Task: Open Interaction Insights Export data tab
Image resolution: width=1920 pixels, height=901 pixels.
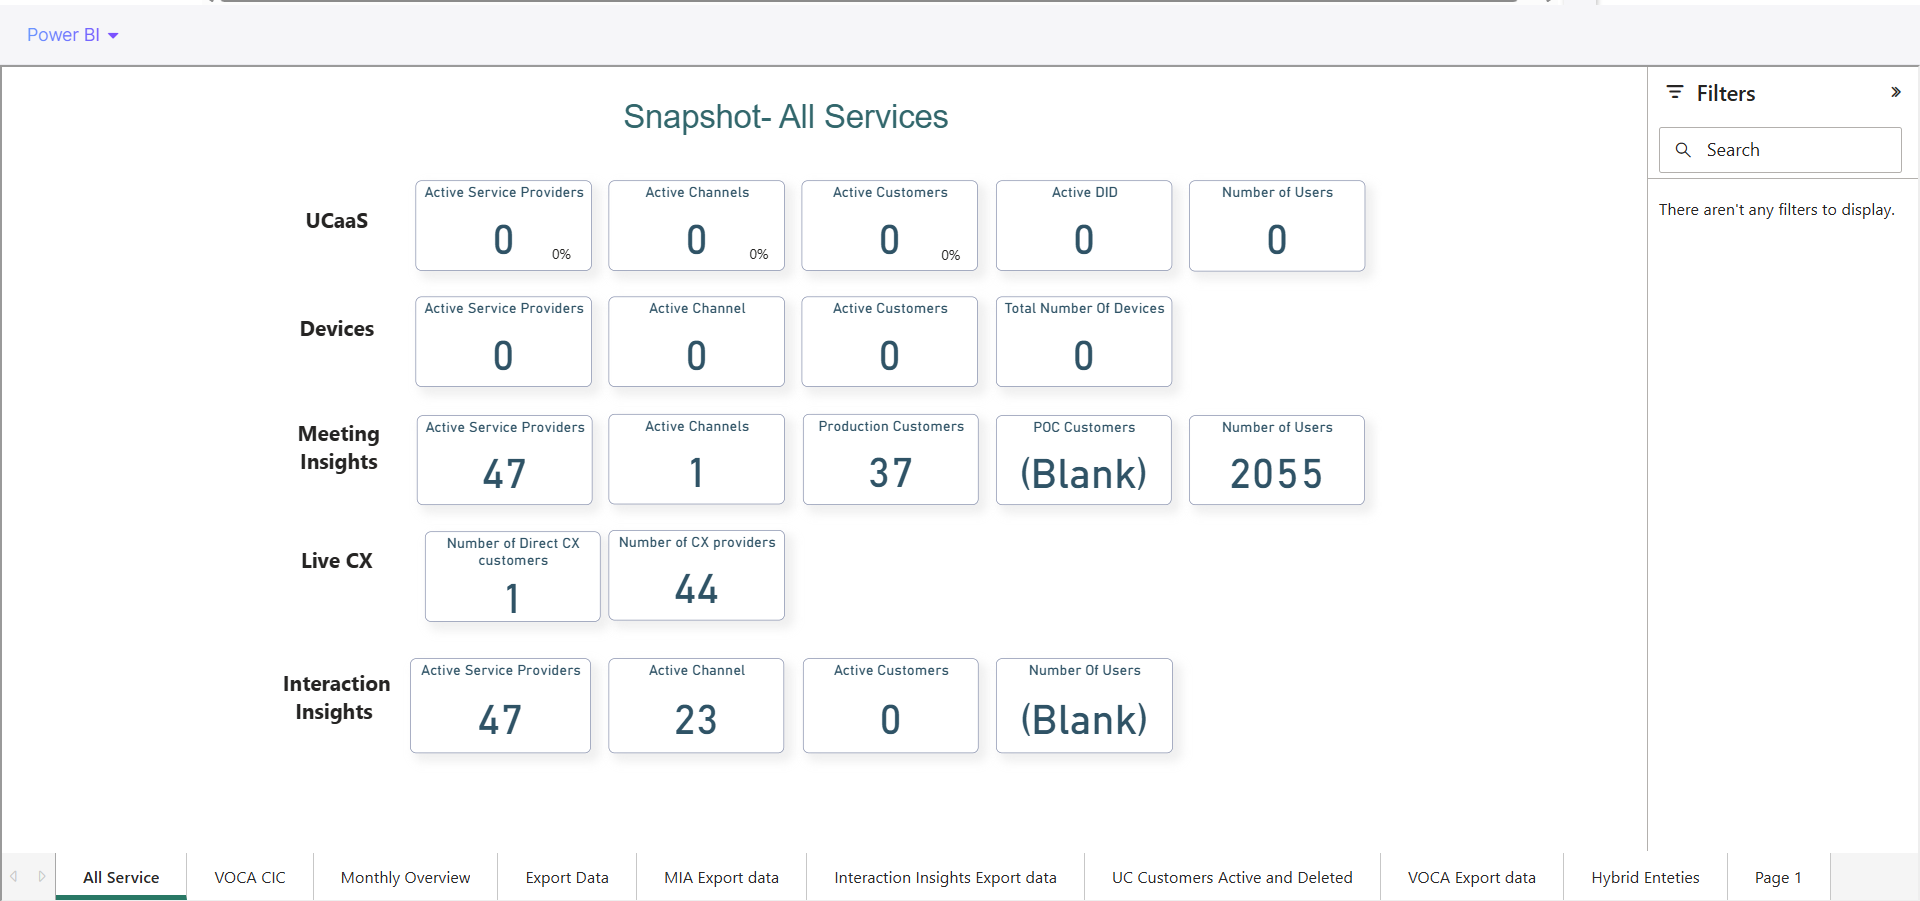Action: [945, 877]
